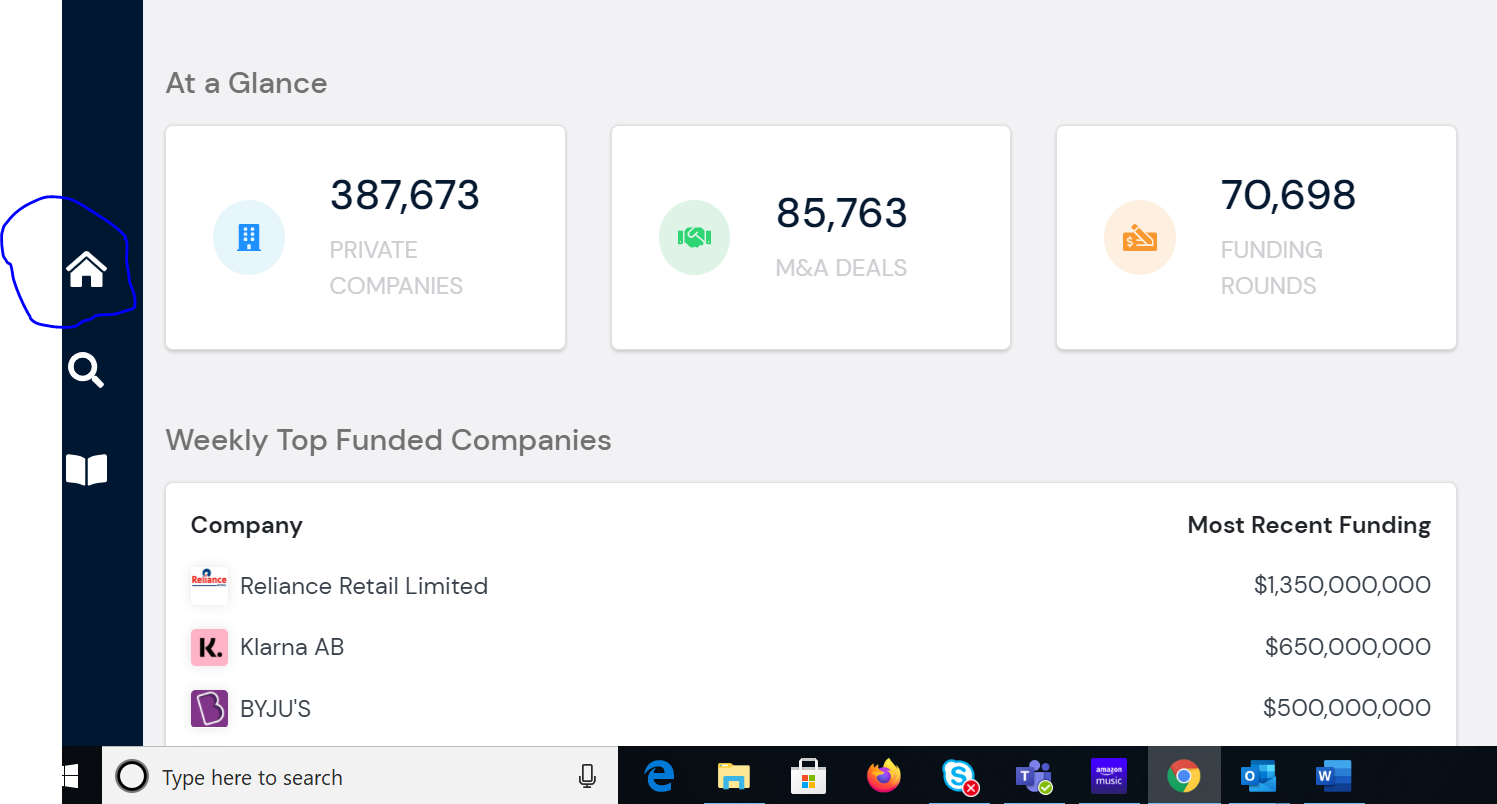Screen dimensions: 1497x804
Task: Open the Windows Start menu
Action: (70, 777)
